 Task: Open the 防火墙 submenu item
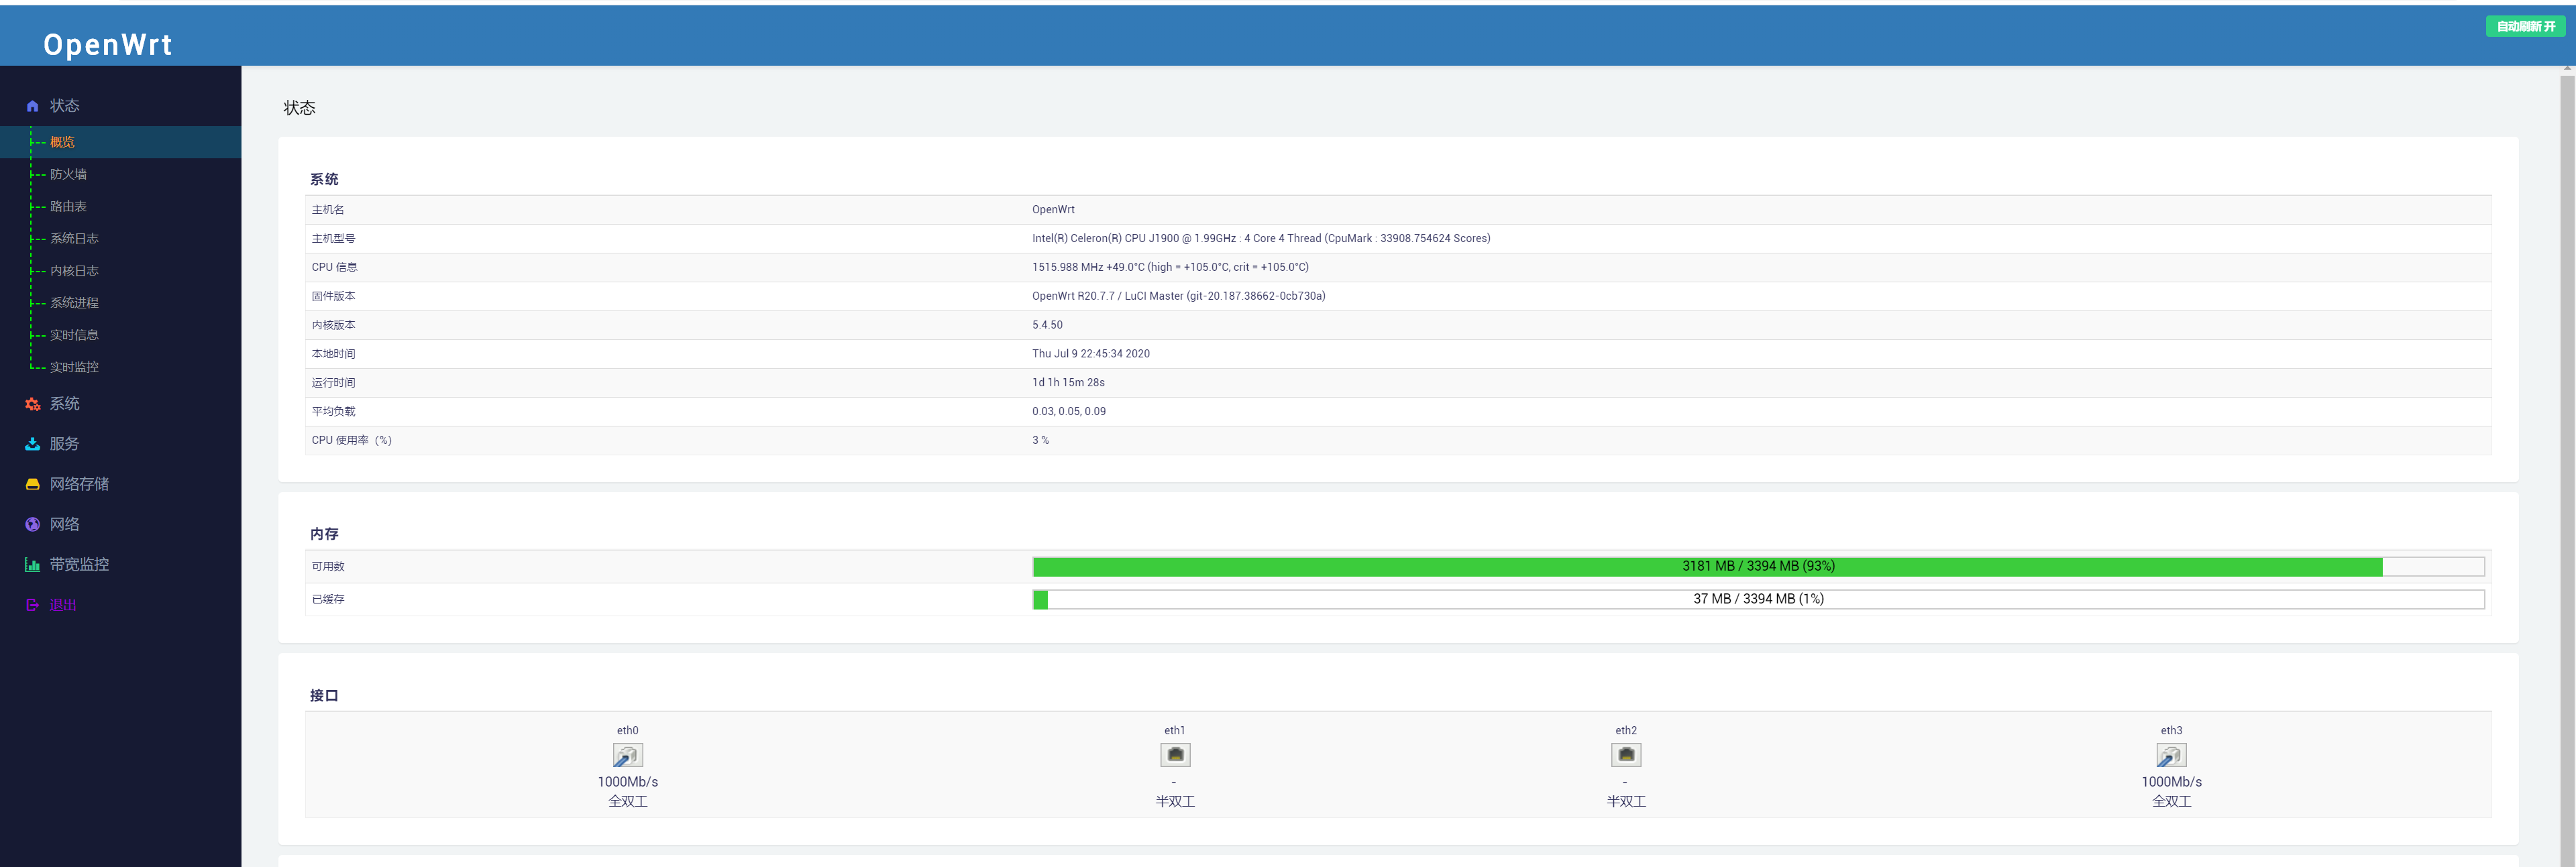click(68, 174)
